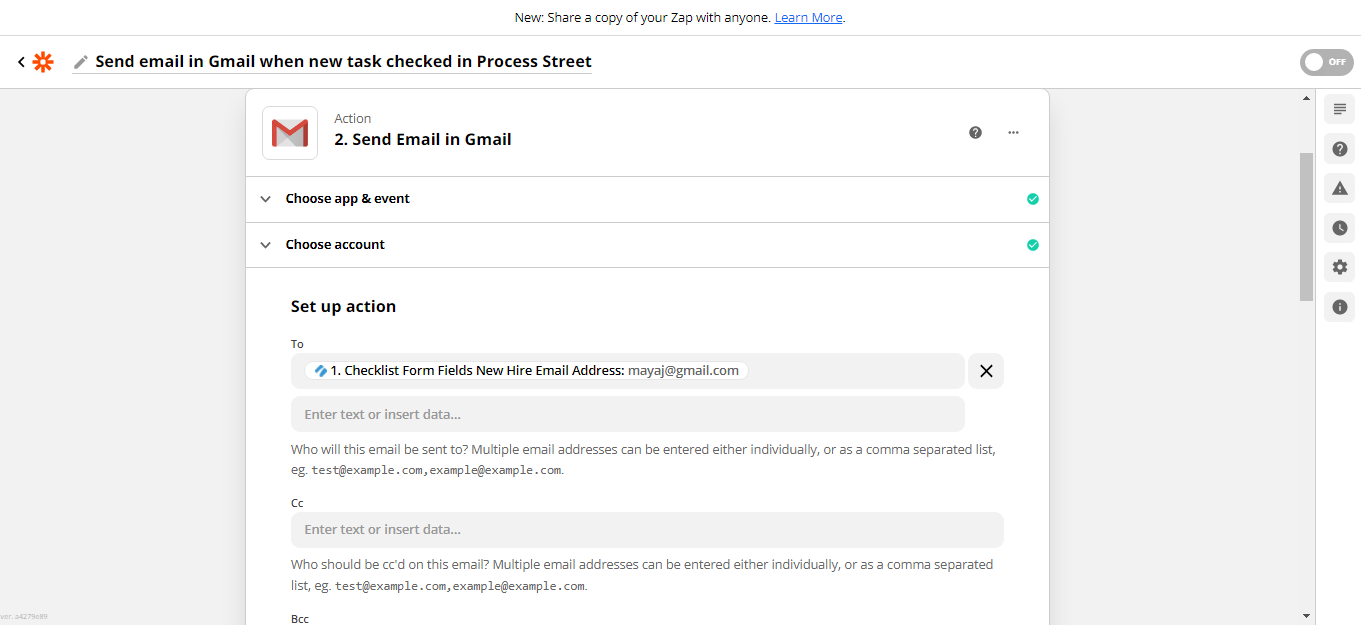Open Zap info icon in sidebar
The image size is (1361, 625).
pyautogui.click(x=1340, y=307)
